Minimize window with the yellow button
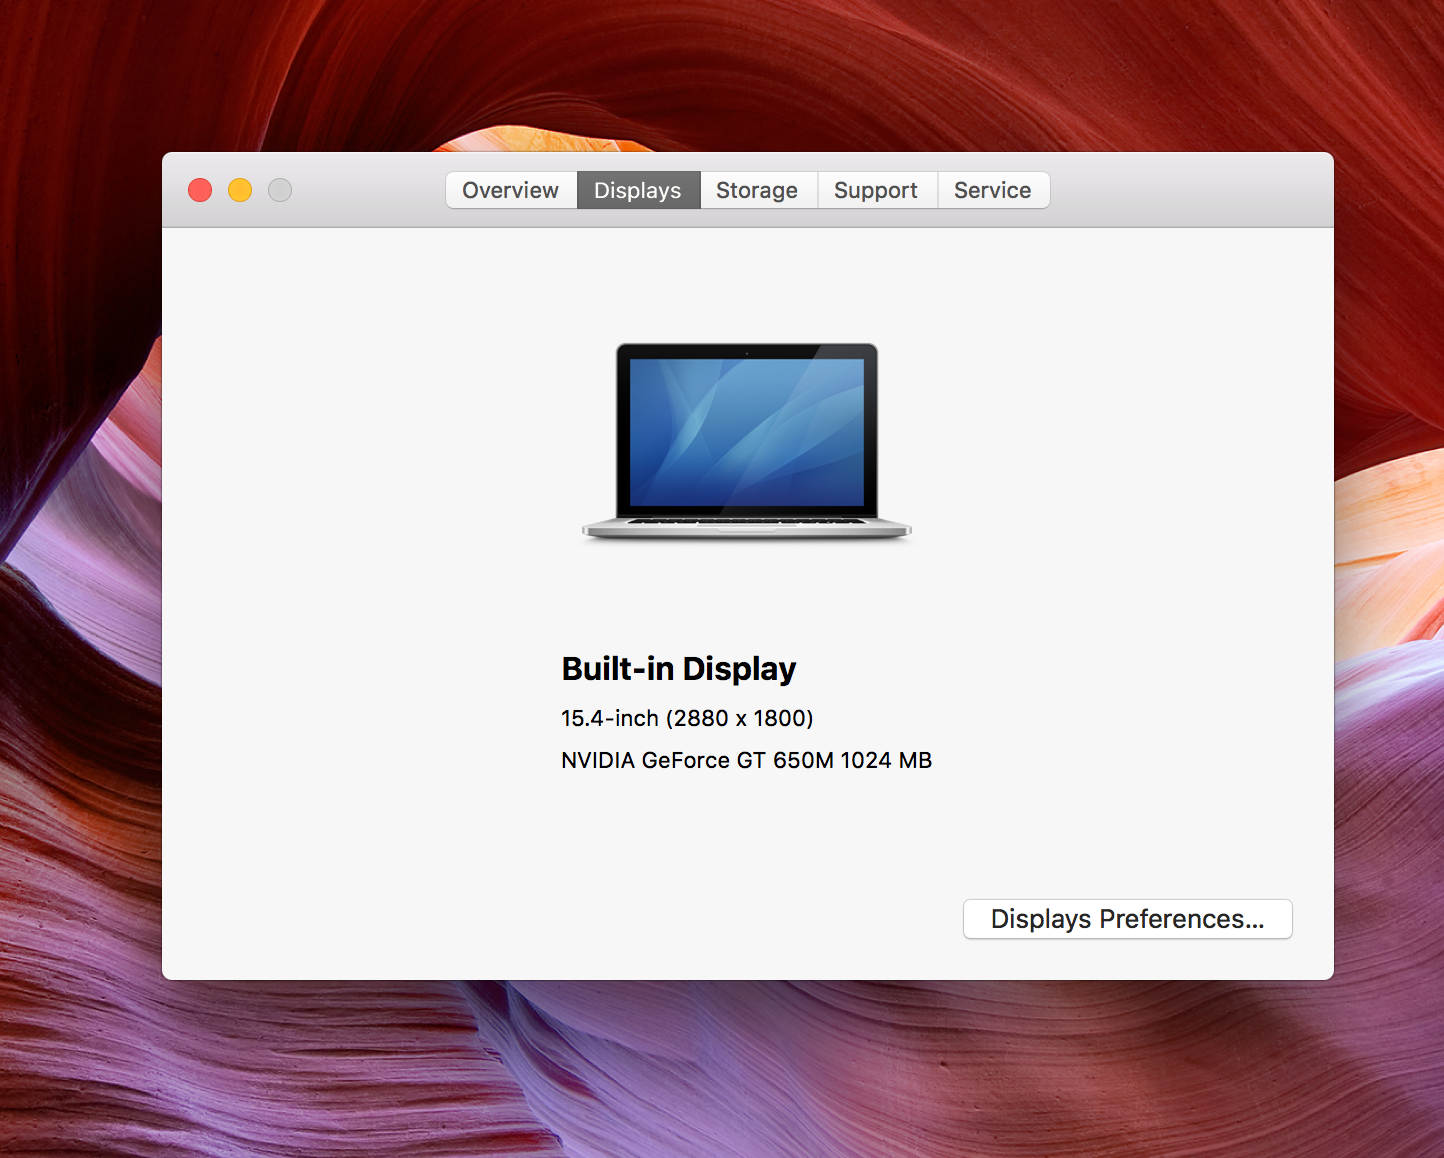 click(240, 190)
